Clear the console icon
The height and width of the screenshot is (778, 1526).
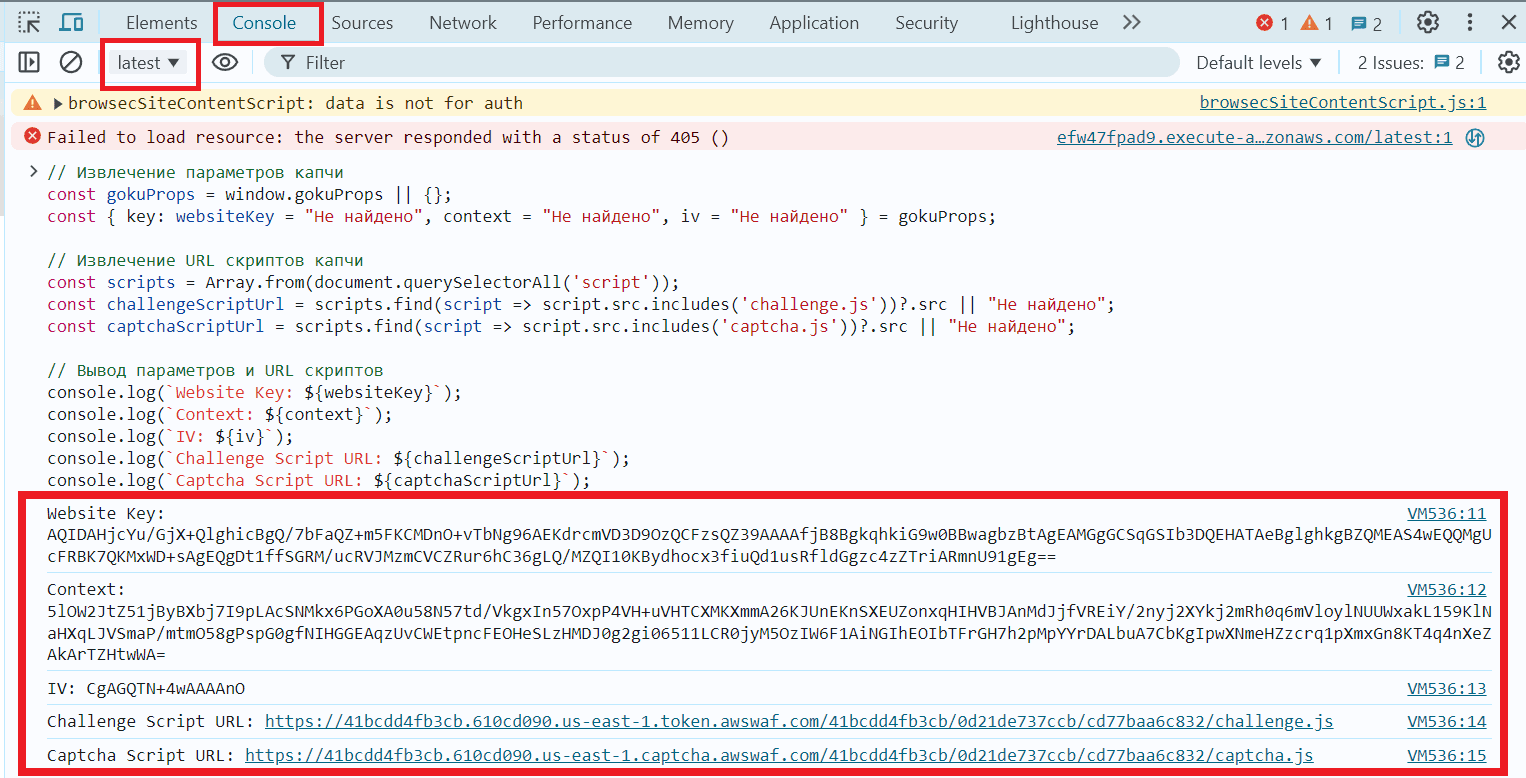[x=71, y=62]
